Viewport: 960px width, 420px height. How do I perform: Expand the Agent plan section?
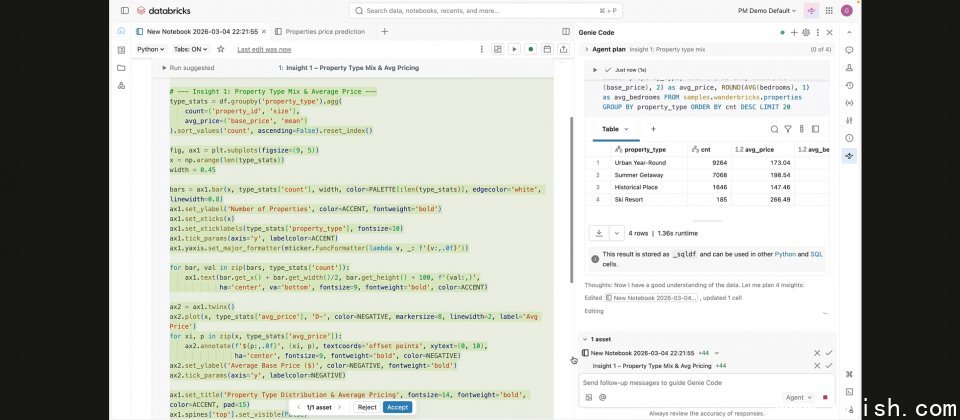(587, 48)
